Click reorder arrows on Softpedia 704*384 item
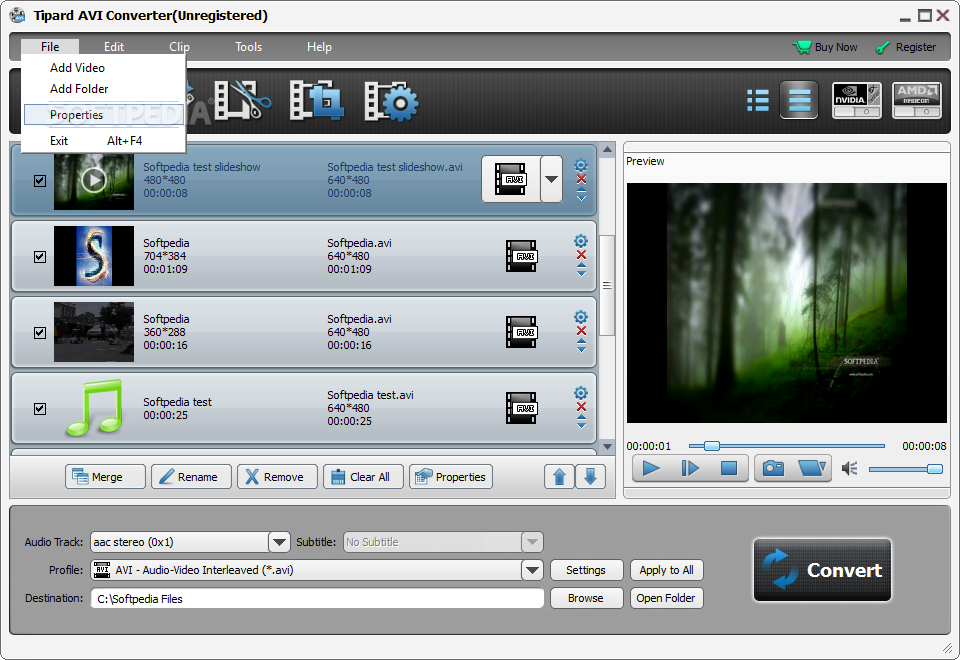The width and height of the screenshot is (960, 660). click(582, 270)
